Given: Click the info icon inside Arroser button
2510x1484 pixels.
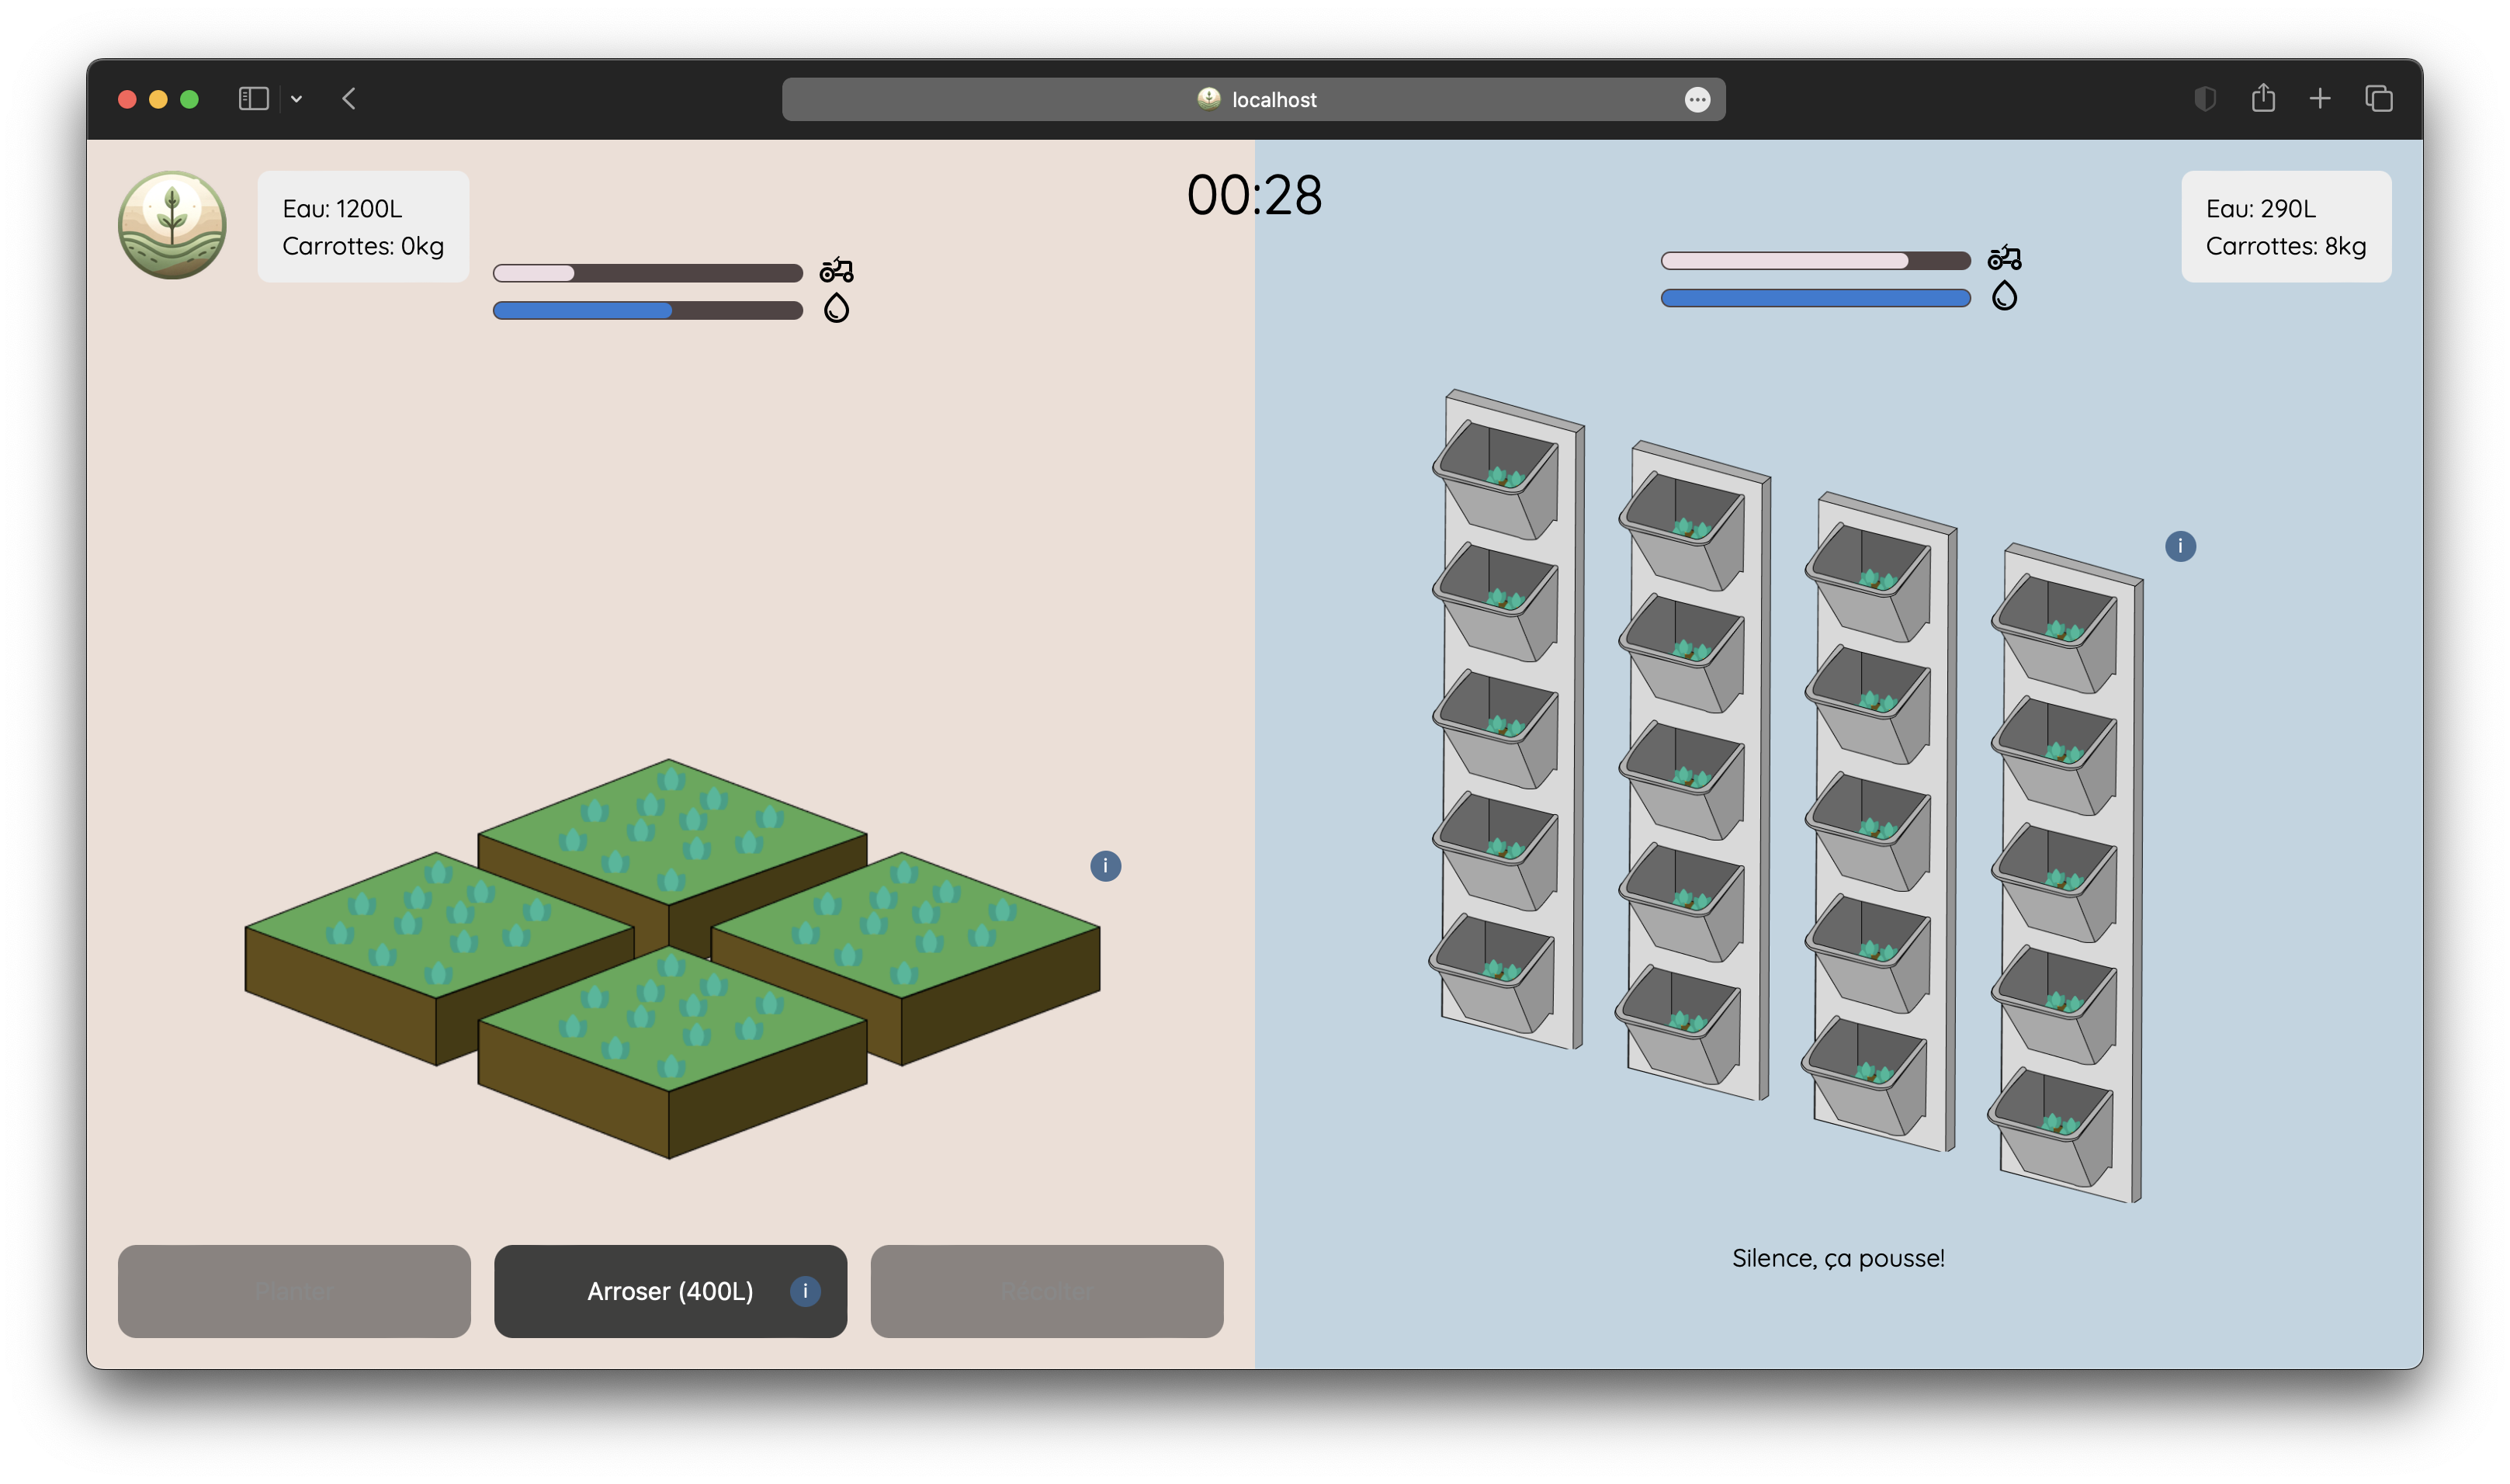Looking at the screenshot, I should pyautogui.click(x=805, y=1291).
